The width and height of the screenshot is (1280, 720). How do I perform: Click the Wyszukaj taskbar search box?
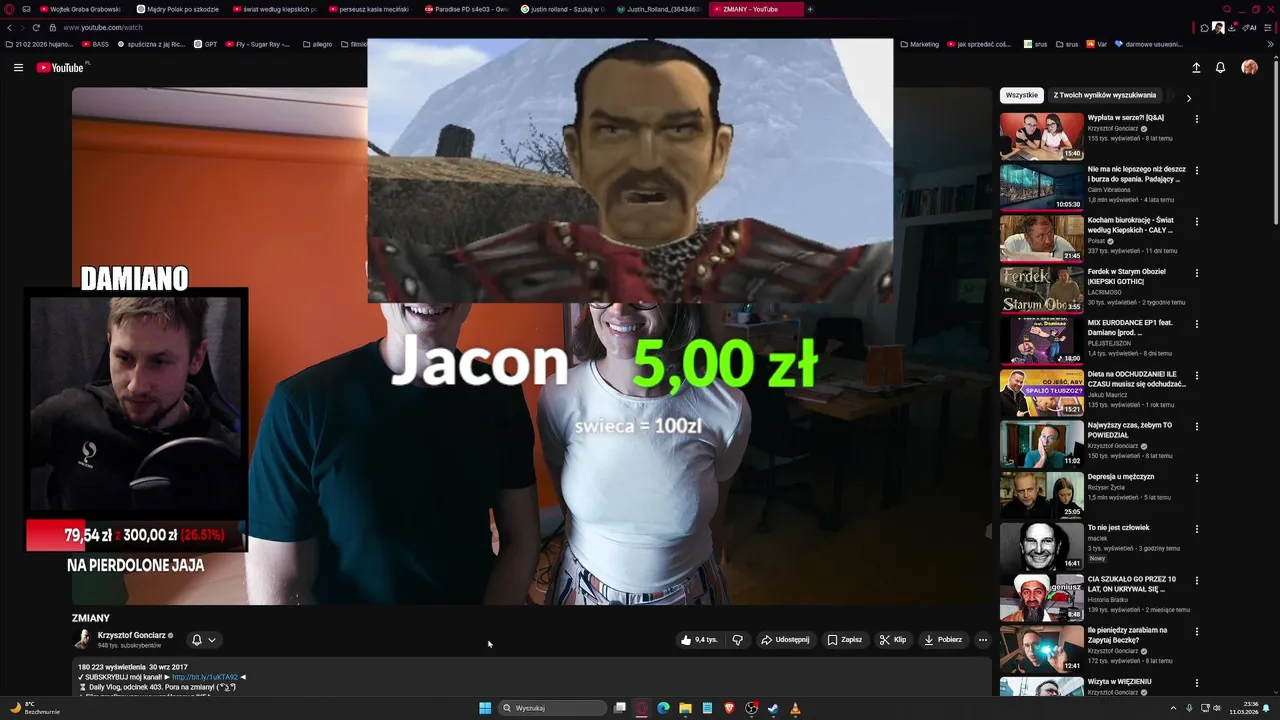tap(553, 708)
